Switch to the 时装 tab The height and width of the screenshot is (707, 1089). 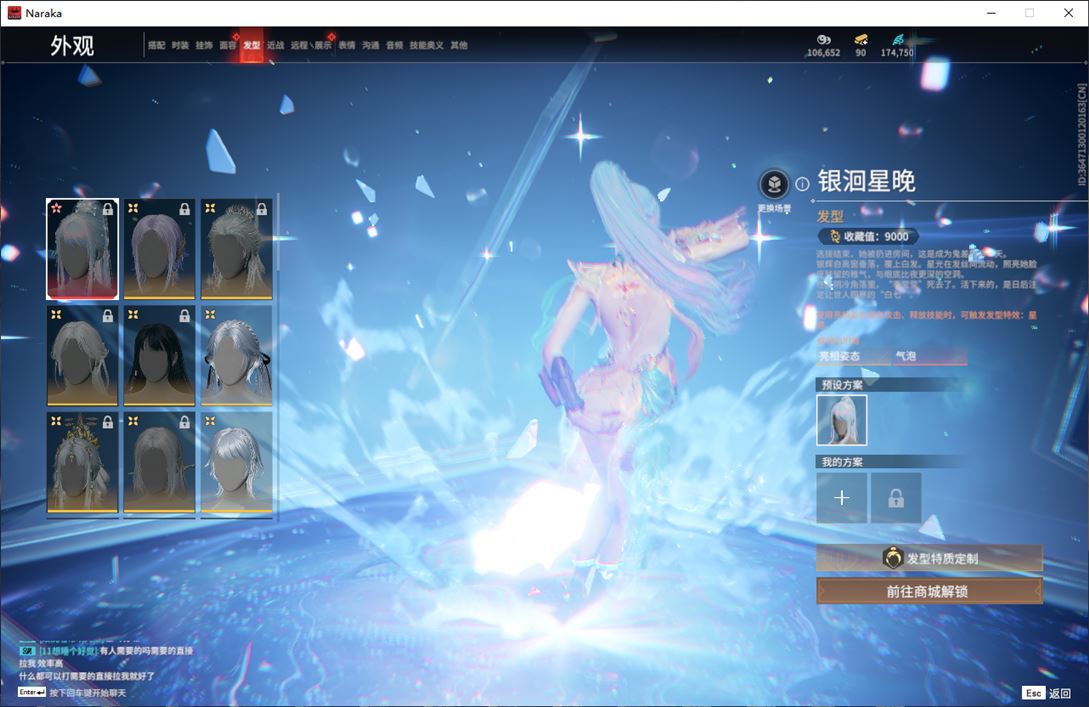180,45
